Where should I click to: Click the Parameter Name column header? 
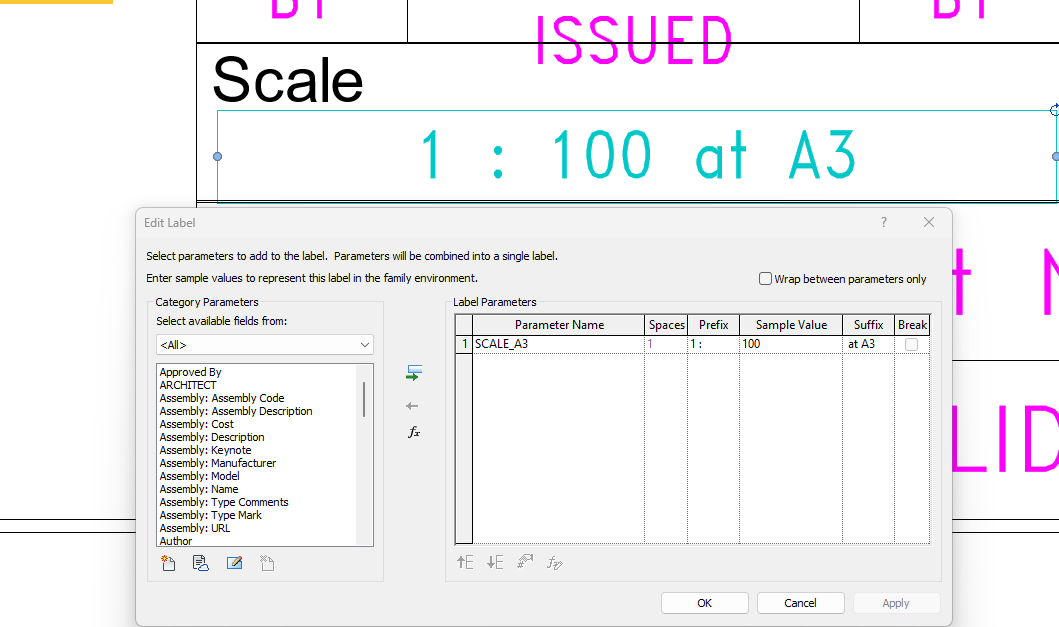click(x=559, y=325)
